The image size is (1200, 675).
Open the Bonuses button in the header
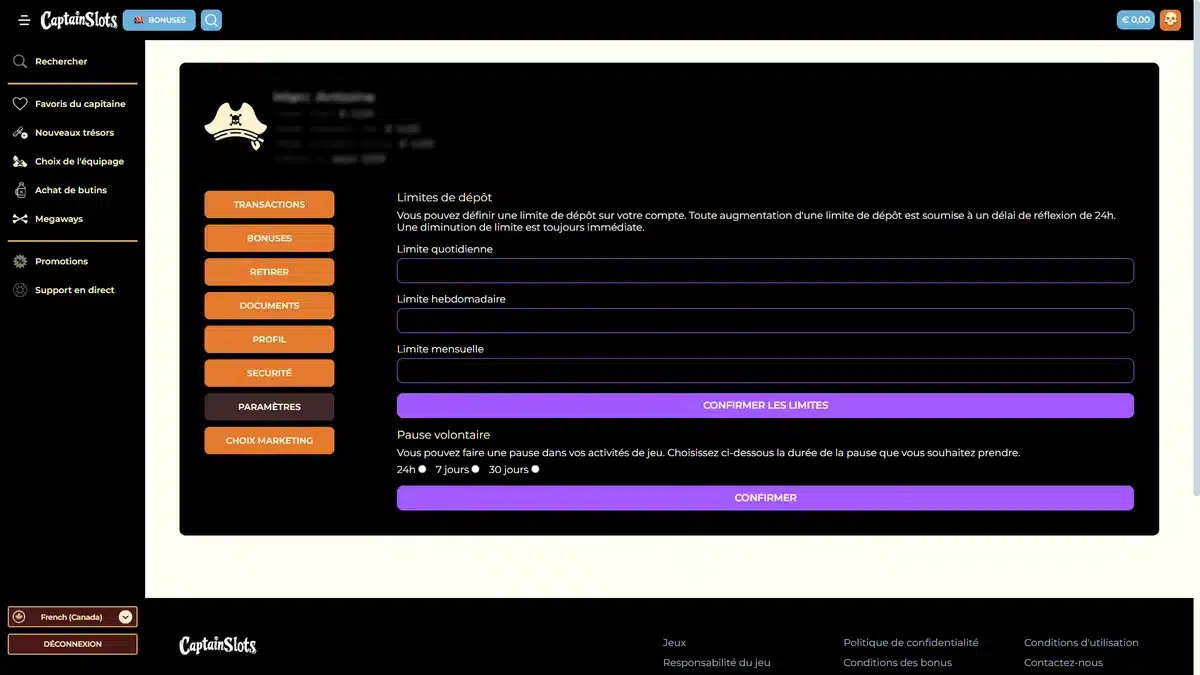pos(159,20)
